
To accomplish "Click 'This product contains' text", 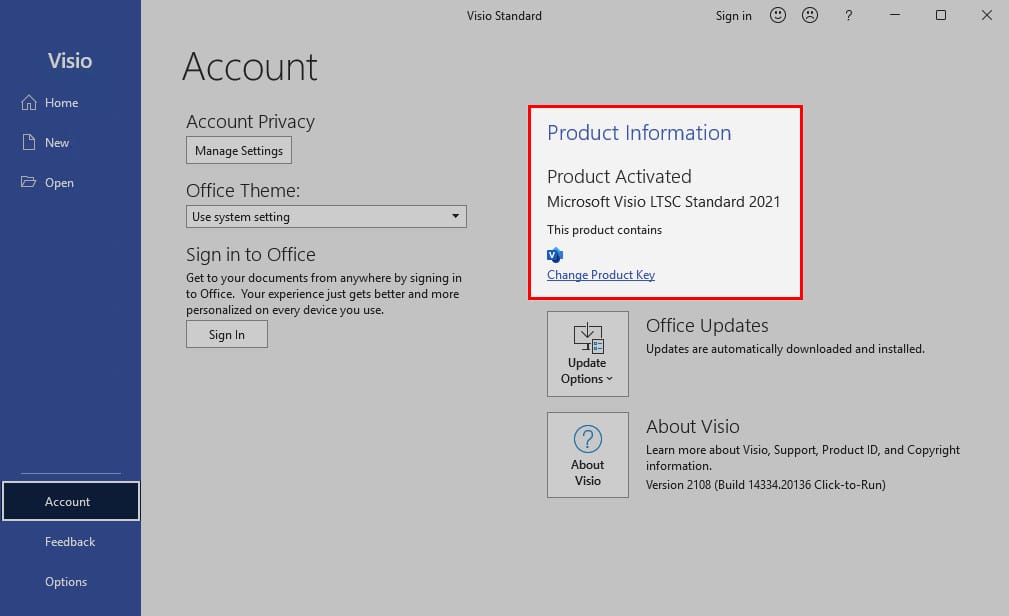I will pyautogui.click(x=604, y=230).
